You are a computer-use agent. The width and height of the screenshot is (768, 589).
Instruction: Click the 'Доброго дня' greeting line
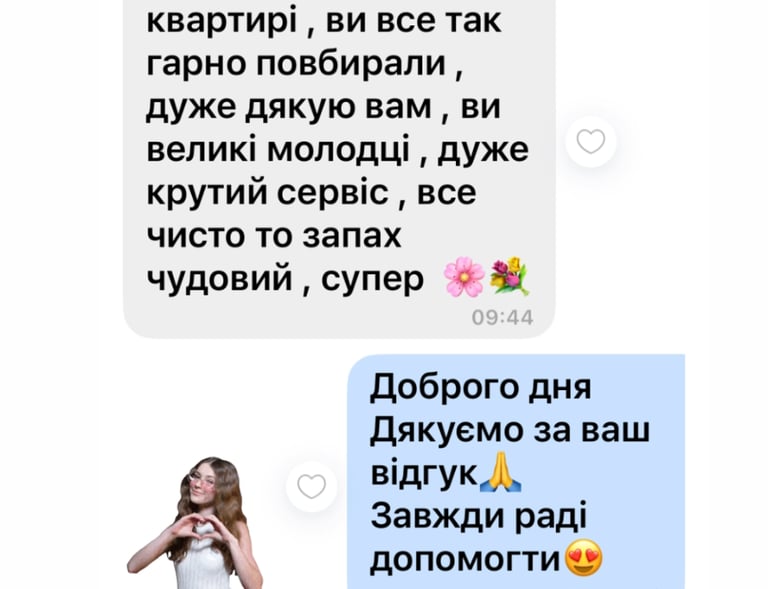pyautogui.click(x=480, y=386)
